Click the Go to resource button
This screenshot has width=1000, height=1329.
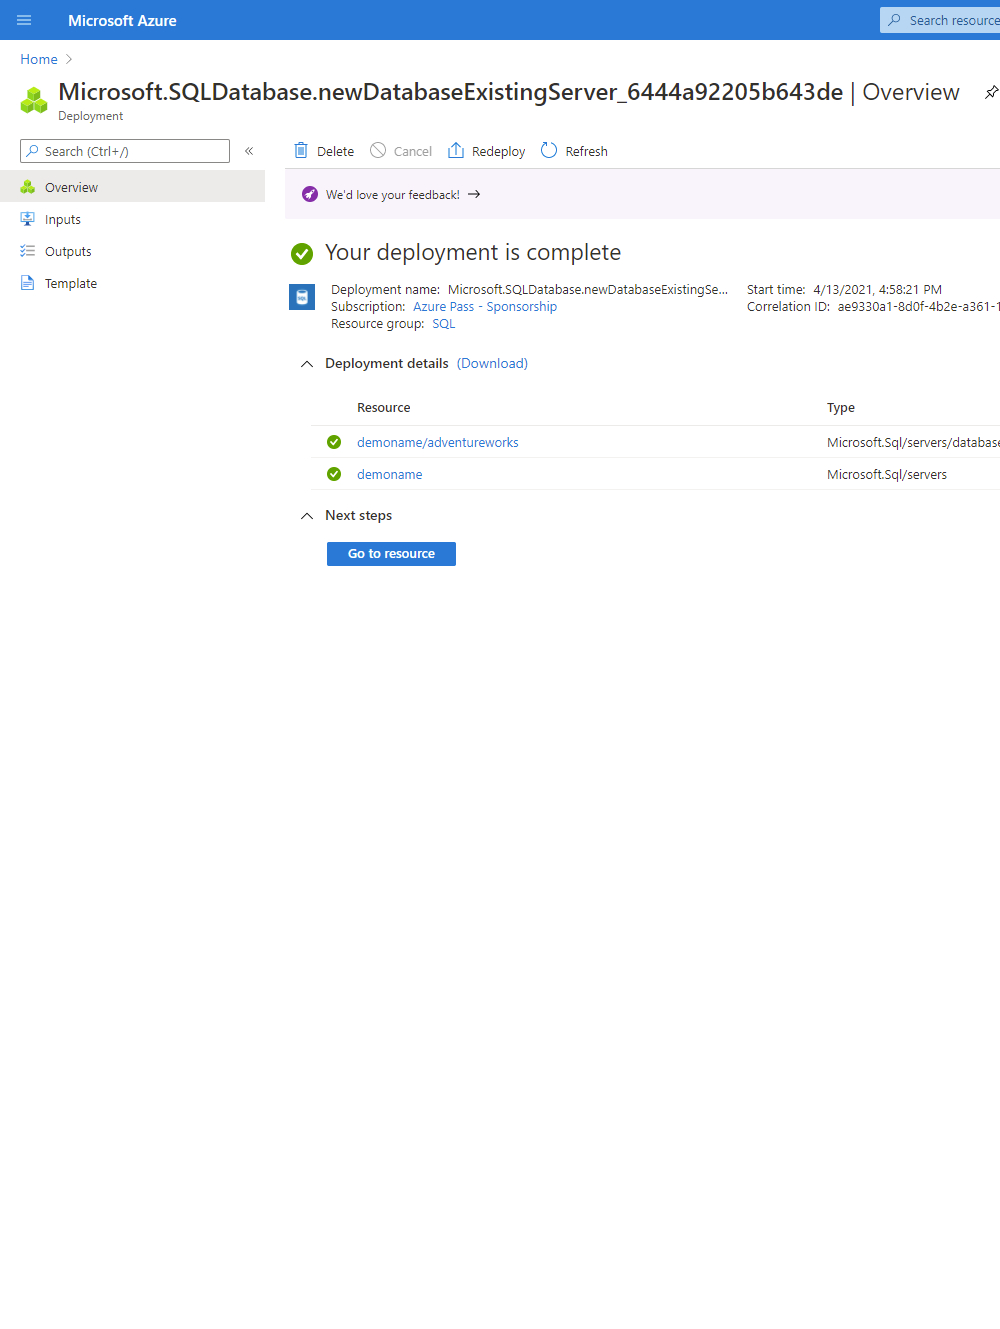pos(391,553)
